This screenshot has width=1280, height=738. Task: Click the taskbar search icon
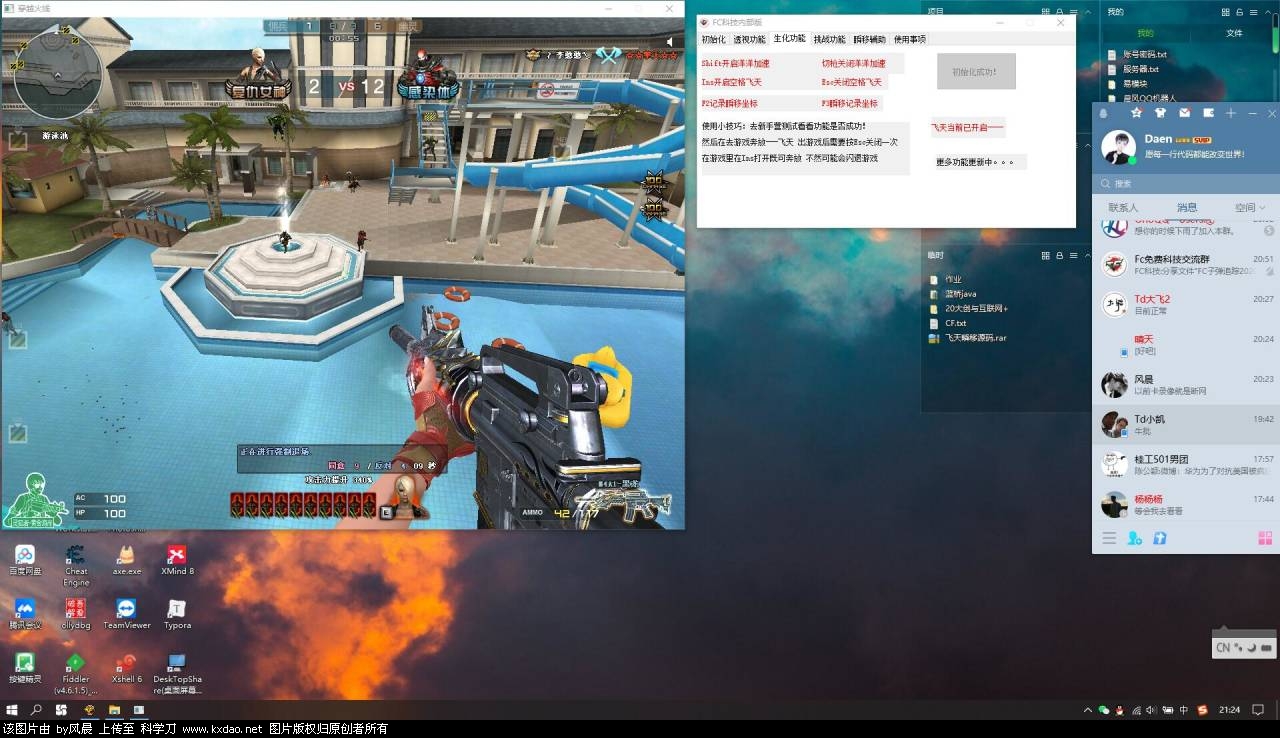[37, 710]
